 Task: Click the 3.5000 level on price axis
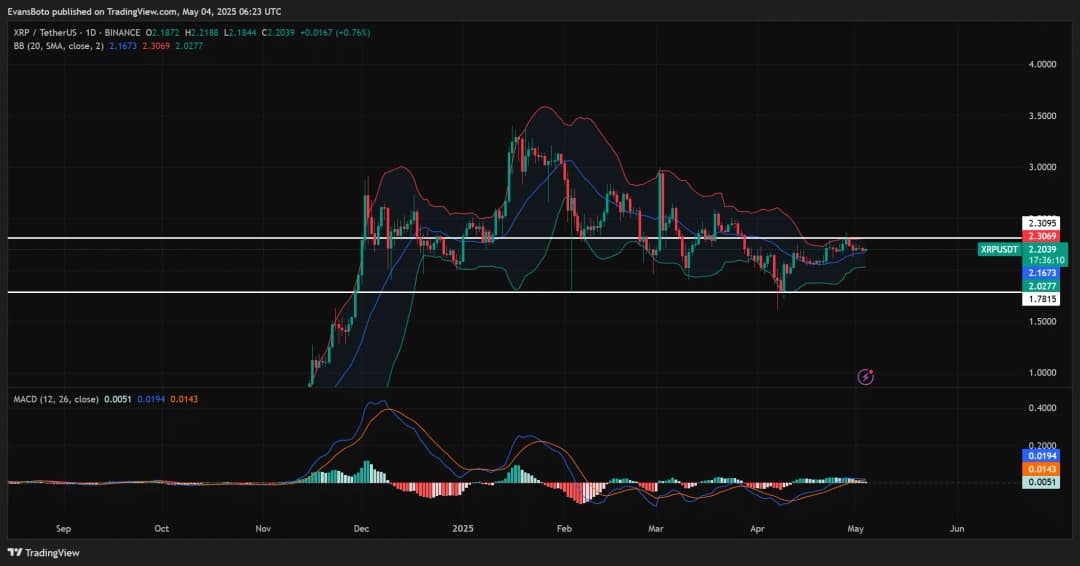1042,116
